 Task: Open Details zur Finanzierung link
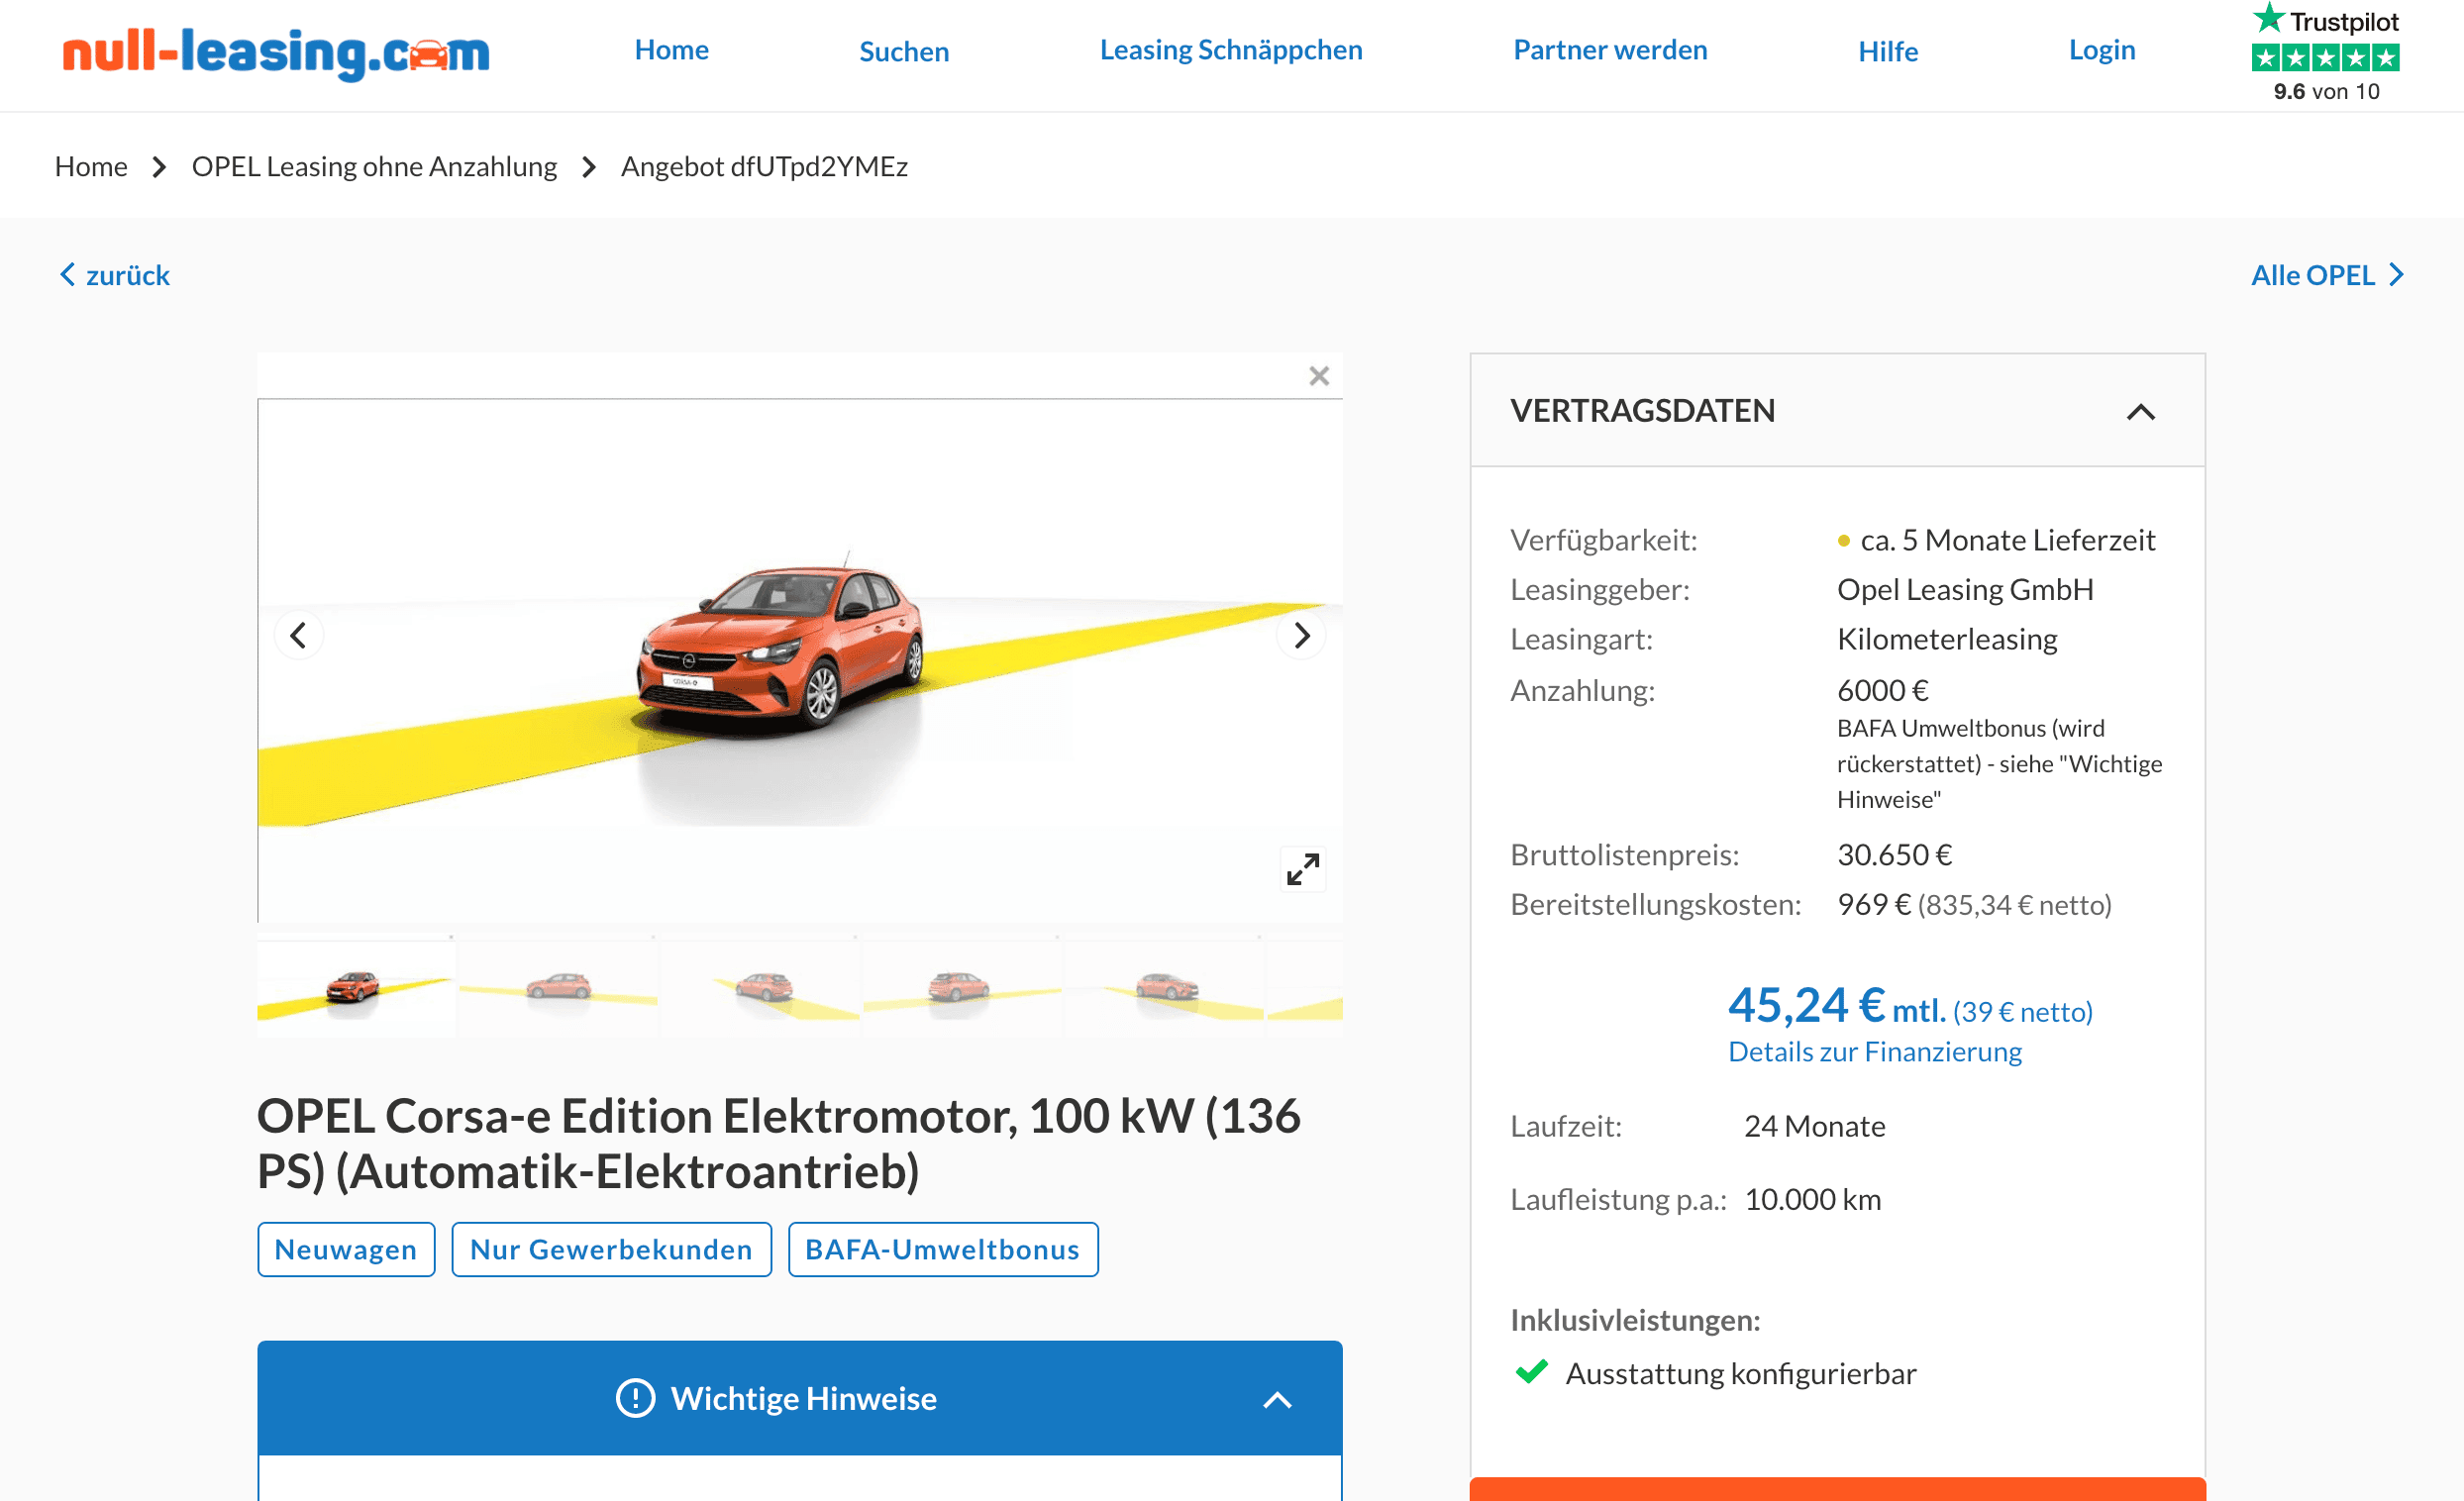(x=1875, y=1052)
